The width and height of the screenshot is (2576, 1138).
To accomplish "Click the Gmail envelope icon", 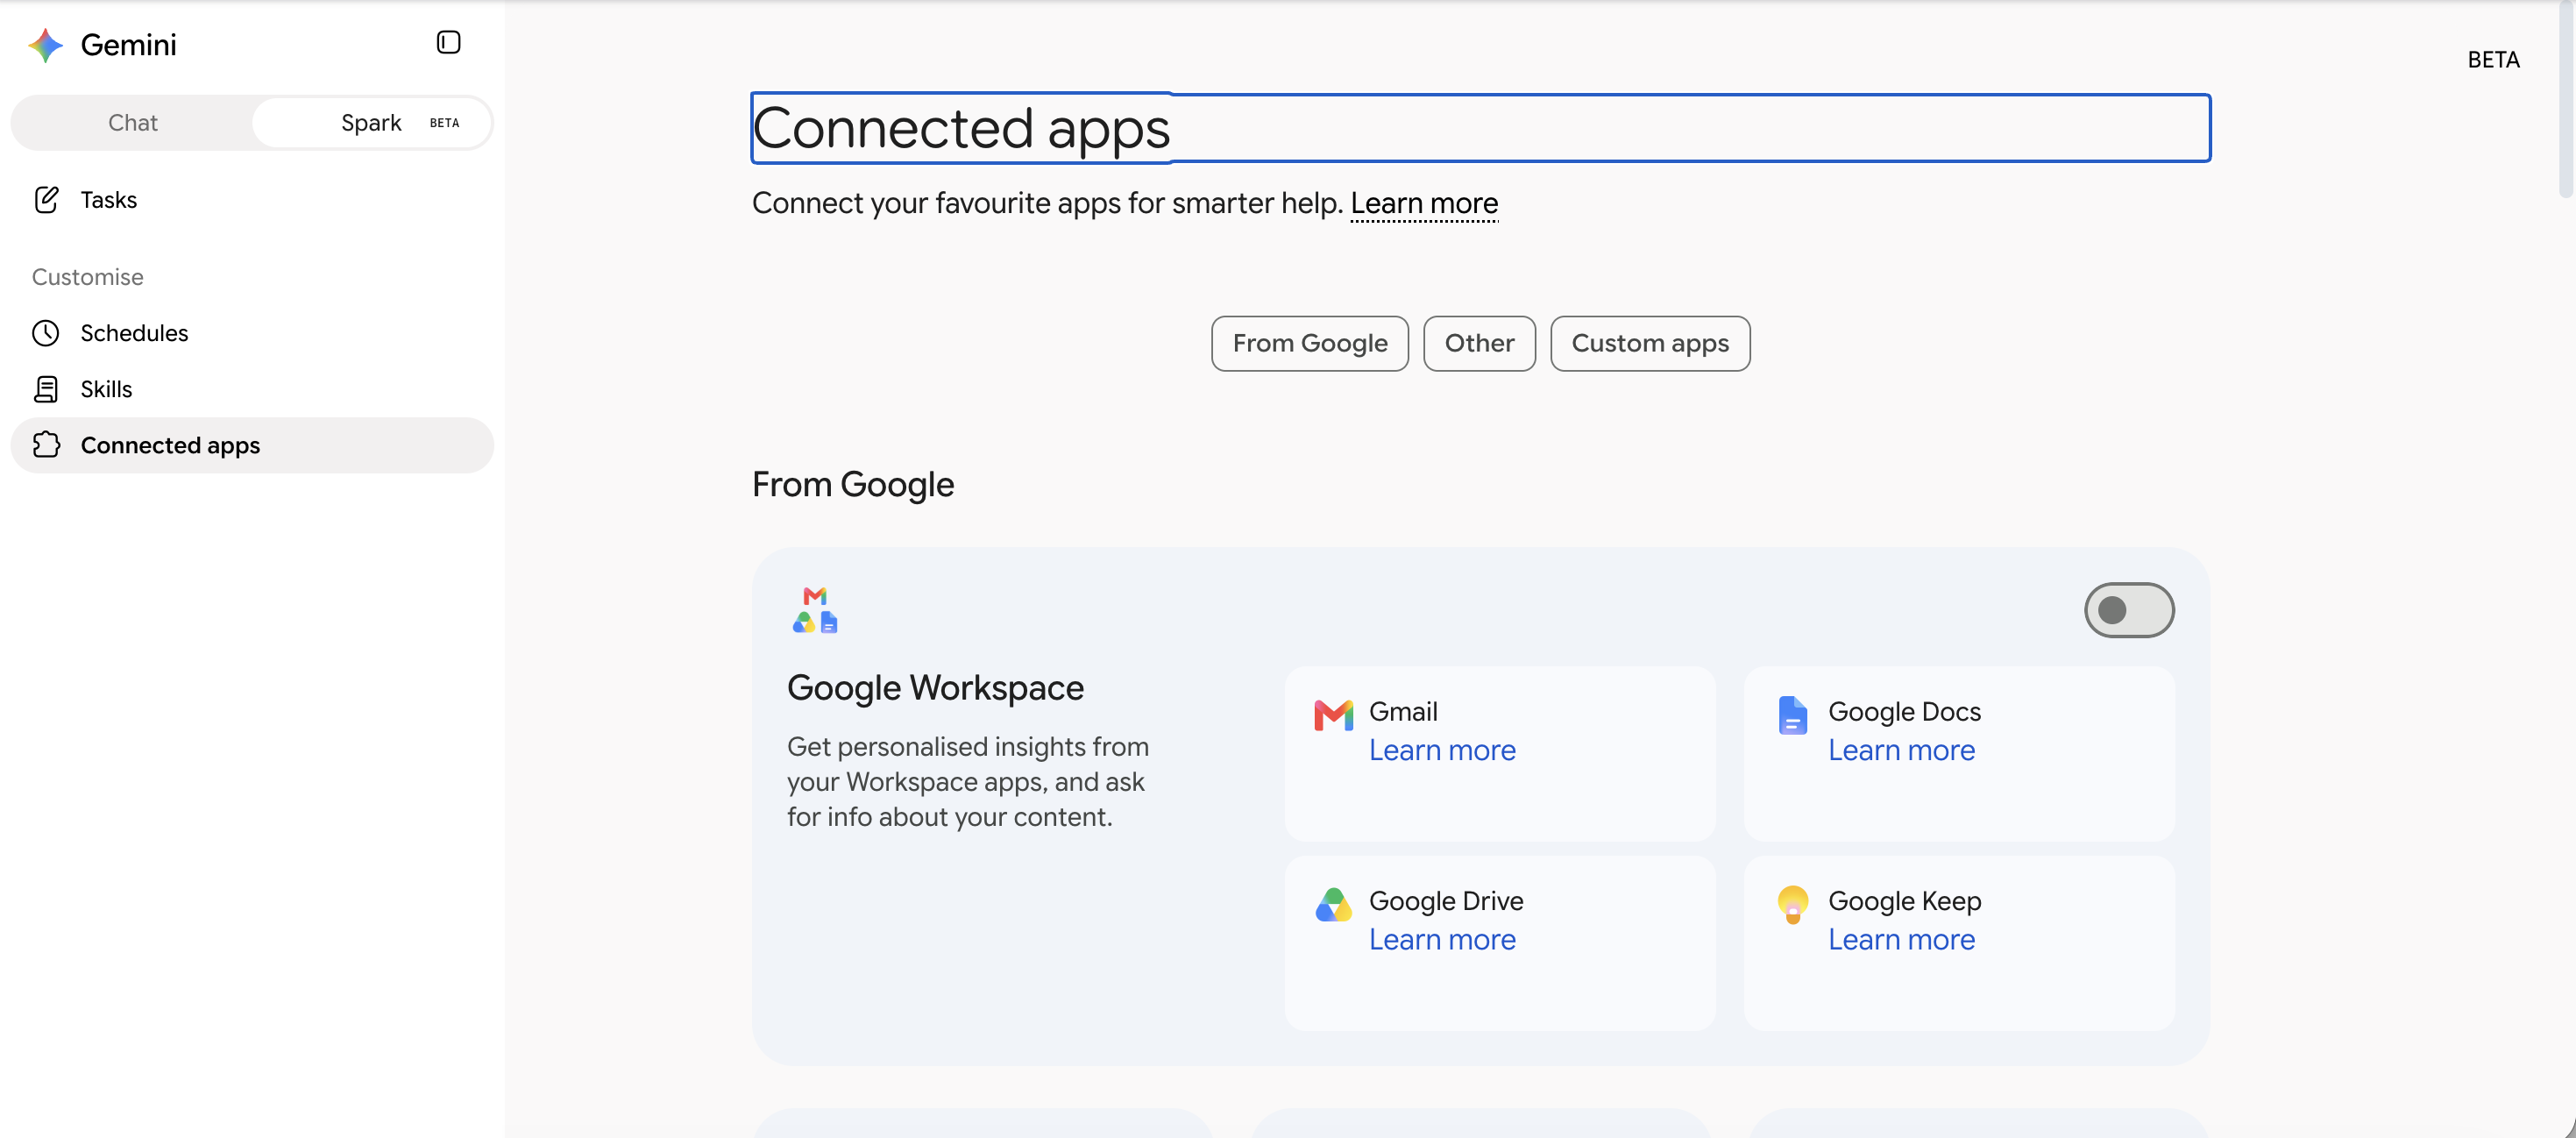I will click(x=1333, y=715).
